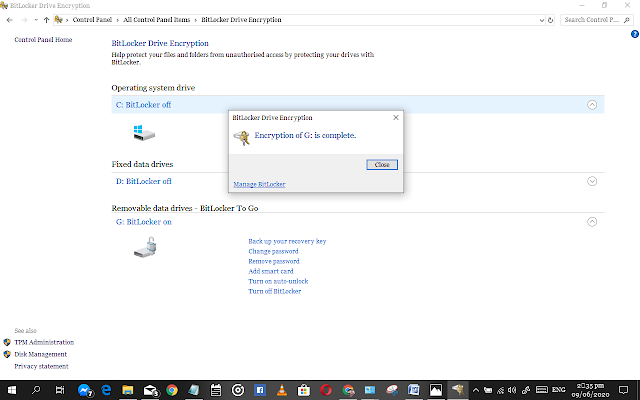Open Microsoft Store from taskbar

pos(304,390)
